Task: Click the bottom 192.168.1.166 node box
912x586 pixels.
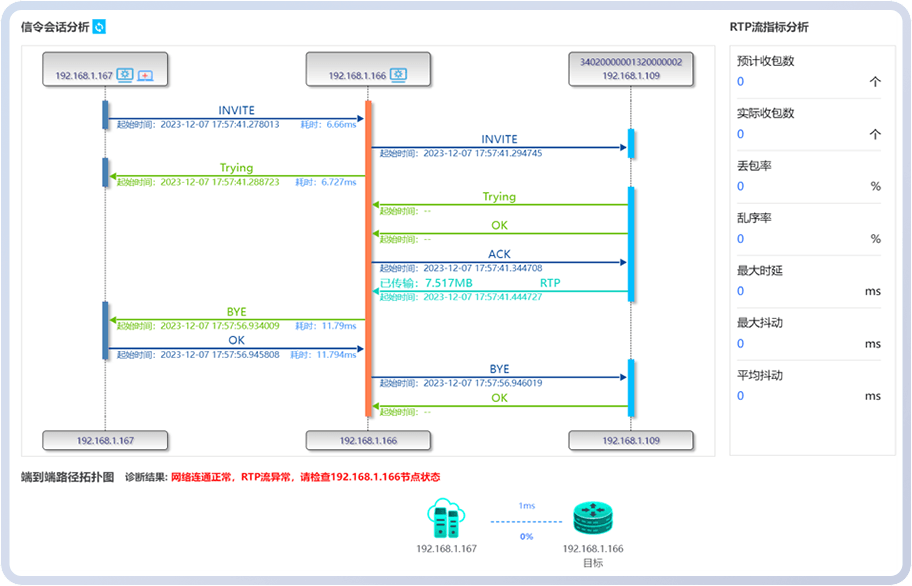Action: point(369,440)
